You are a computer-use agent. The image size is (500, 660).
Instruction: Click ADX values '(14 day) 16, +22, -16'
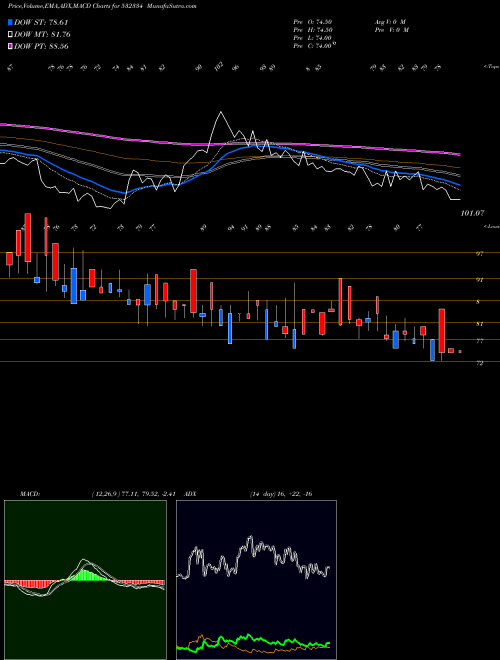coord(281,494)
